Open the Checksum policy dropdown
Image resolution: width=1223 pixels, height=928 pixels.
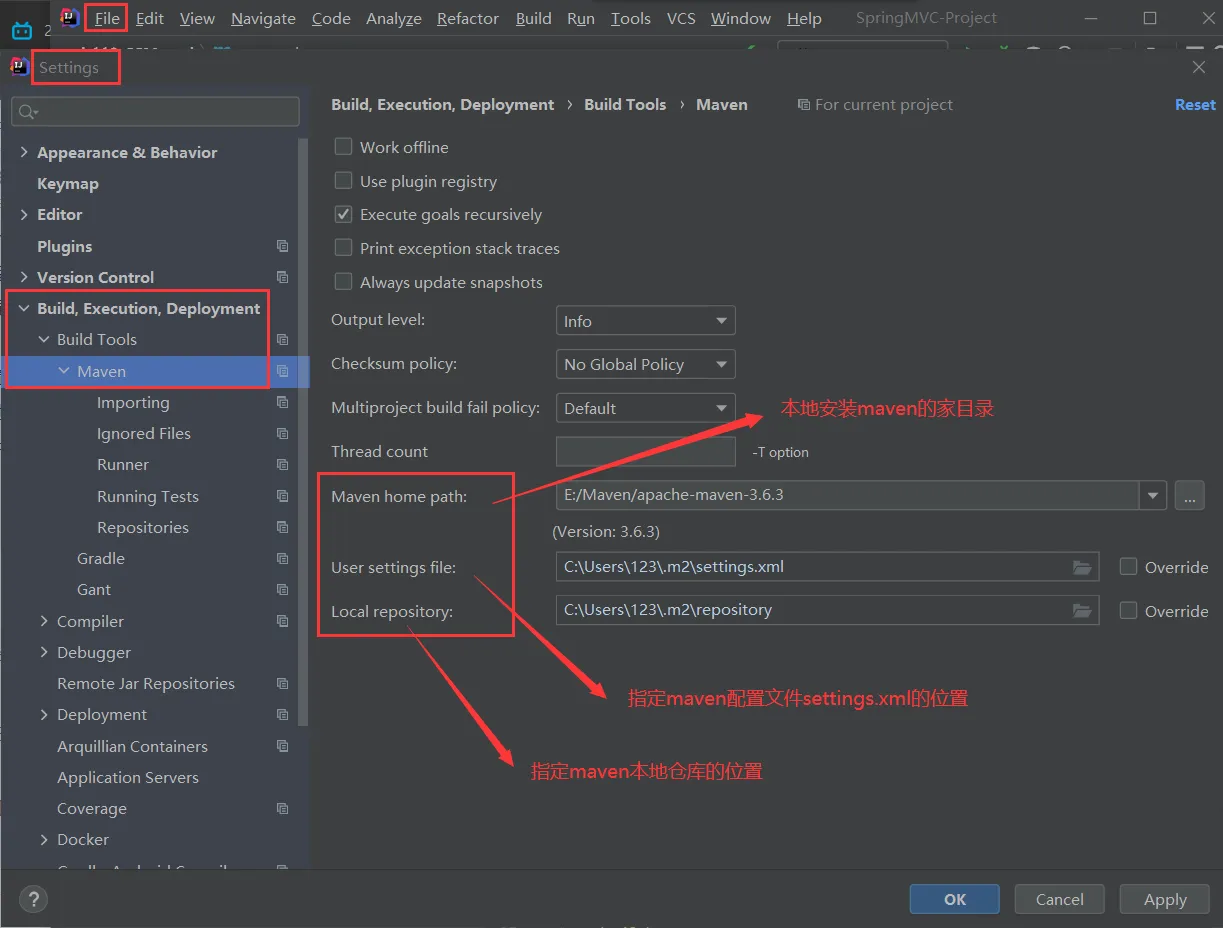pyautogui.click(x=645, y=364)
